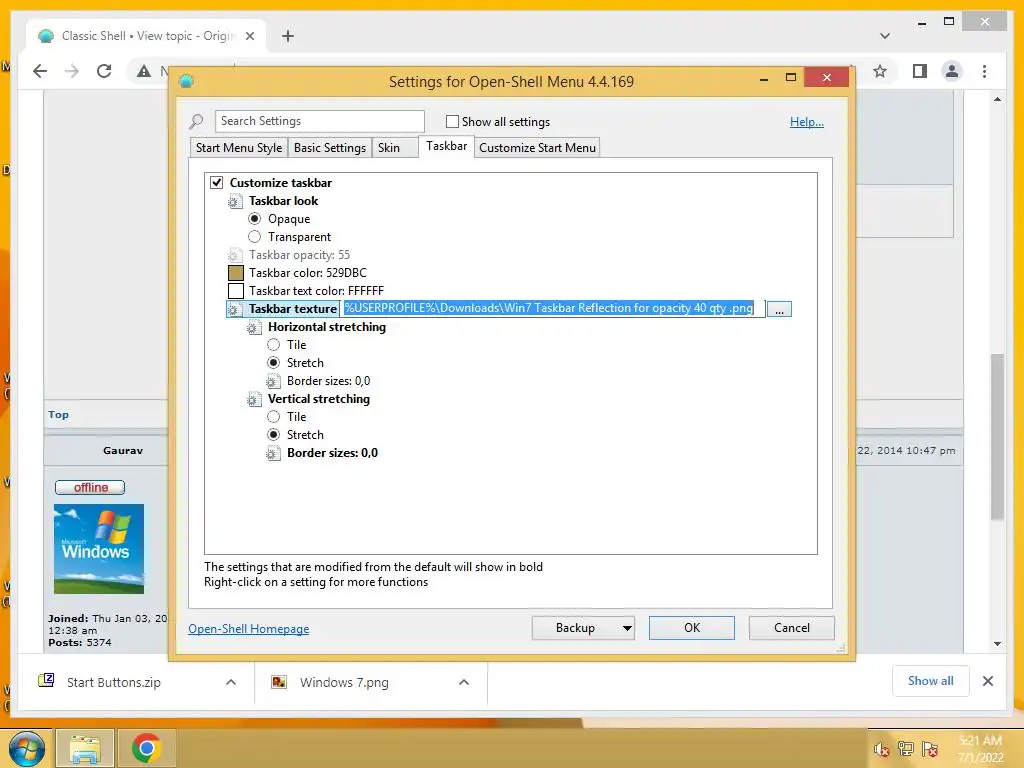Select the Transparent taskbar look
1024x768 pixels.
(x=255, y=237)
